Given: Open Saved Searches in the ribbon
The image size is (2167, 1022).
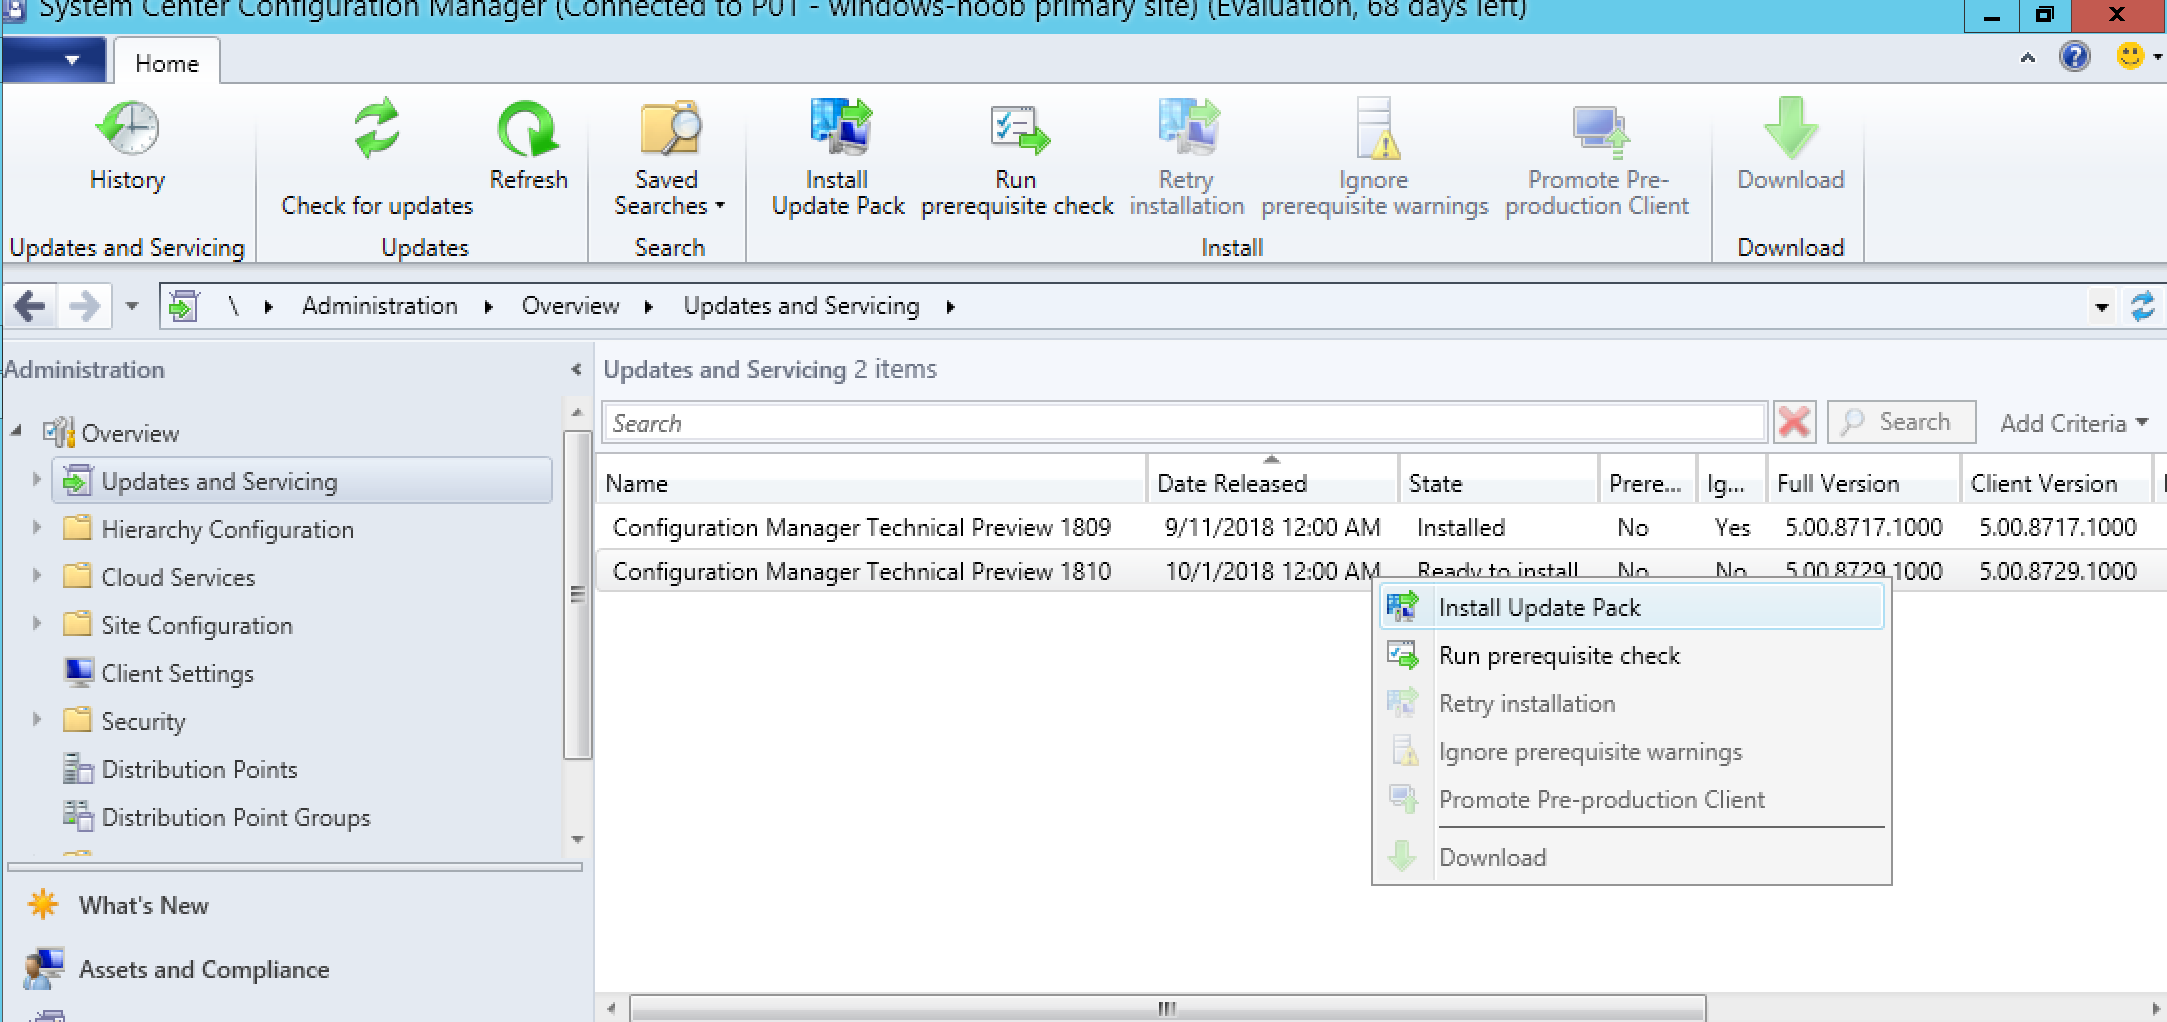Looking at the screenshot, I should 668,158.
